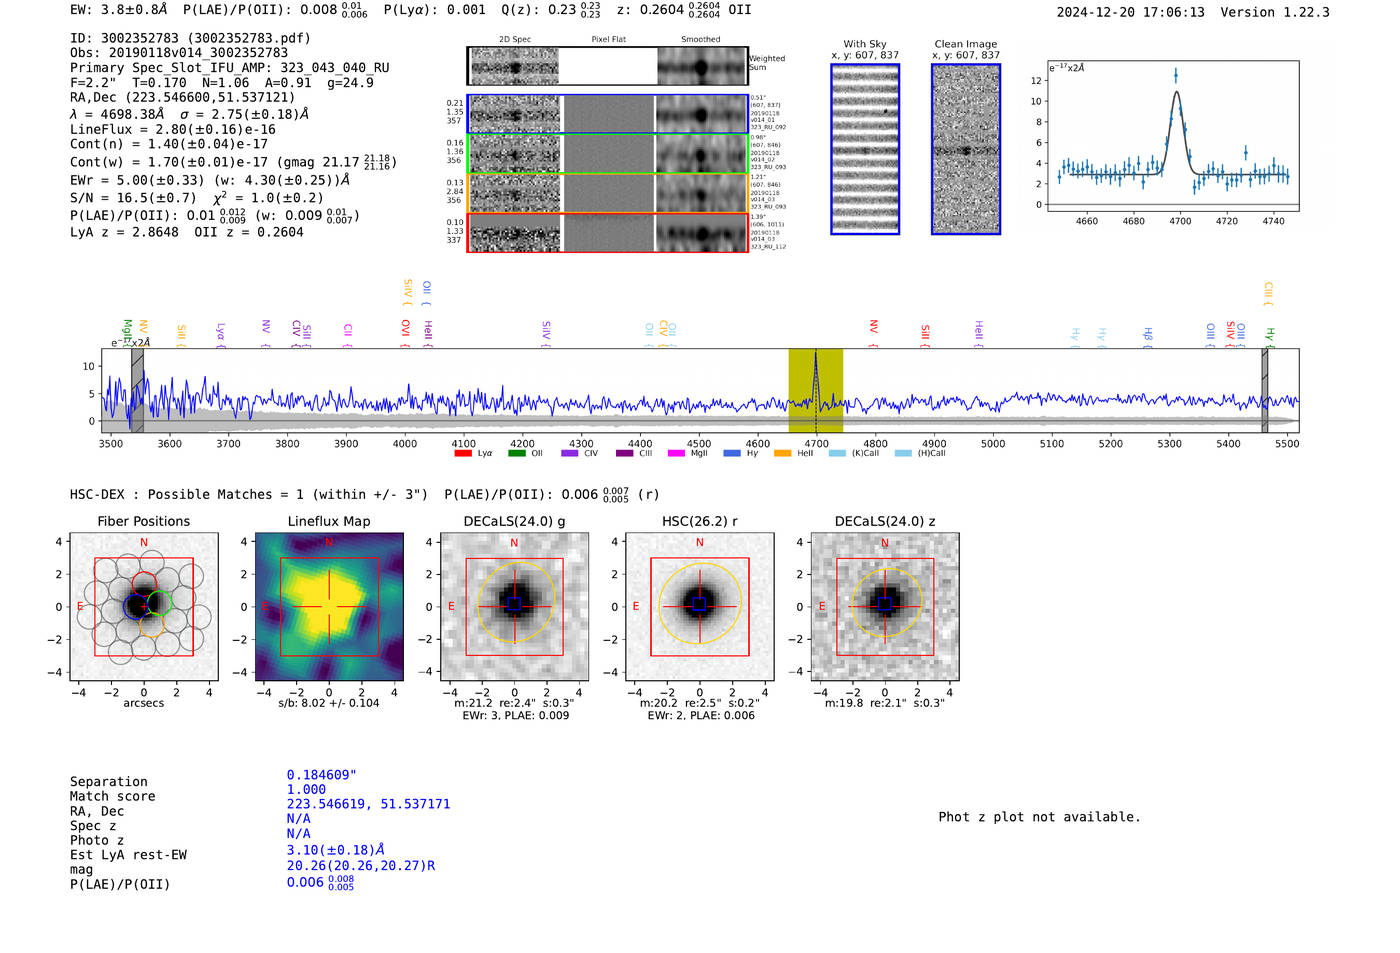
Task: Click the Weighted Sum 2D spectrum row
Action: click(607, 66)
